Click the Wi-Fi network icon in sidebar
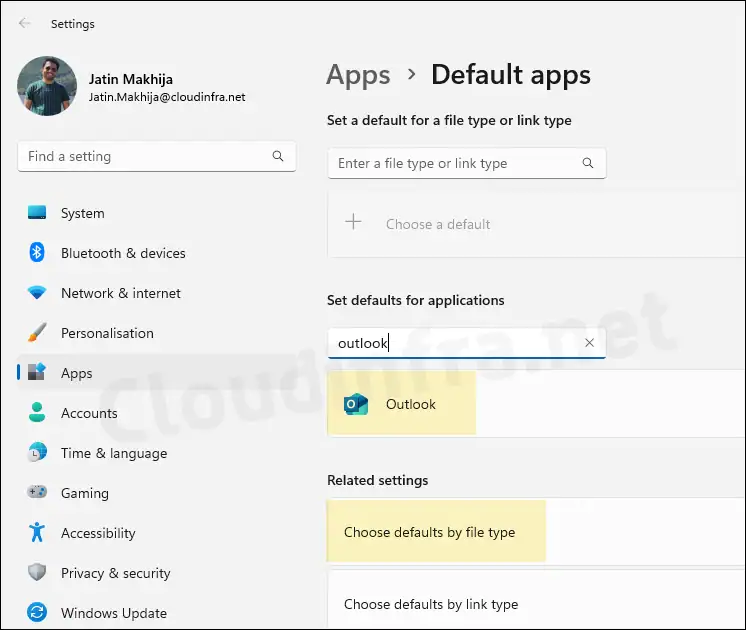 pyautogui.click(x=37, y=292)
